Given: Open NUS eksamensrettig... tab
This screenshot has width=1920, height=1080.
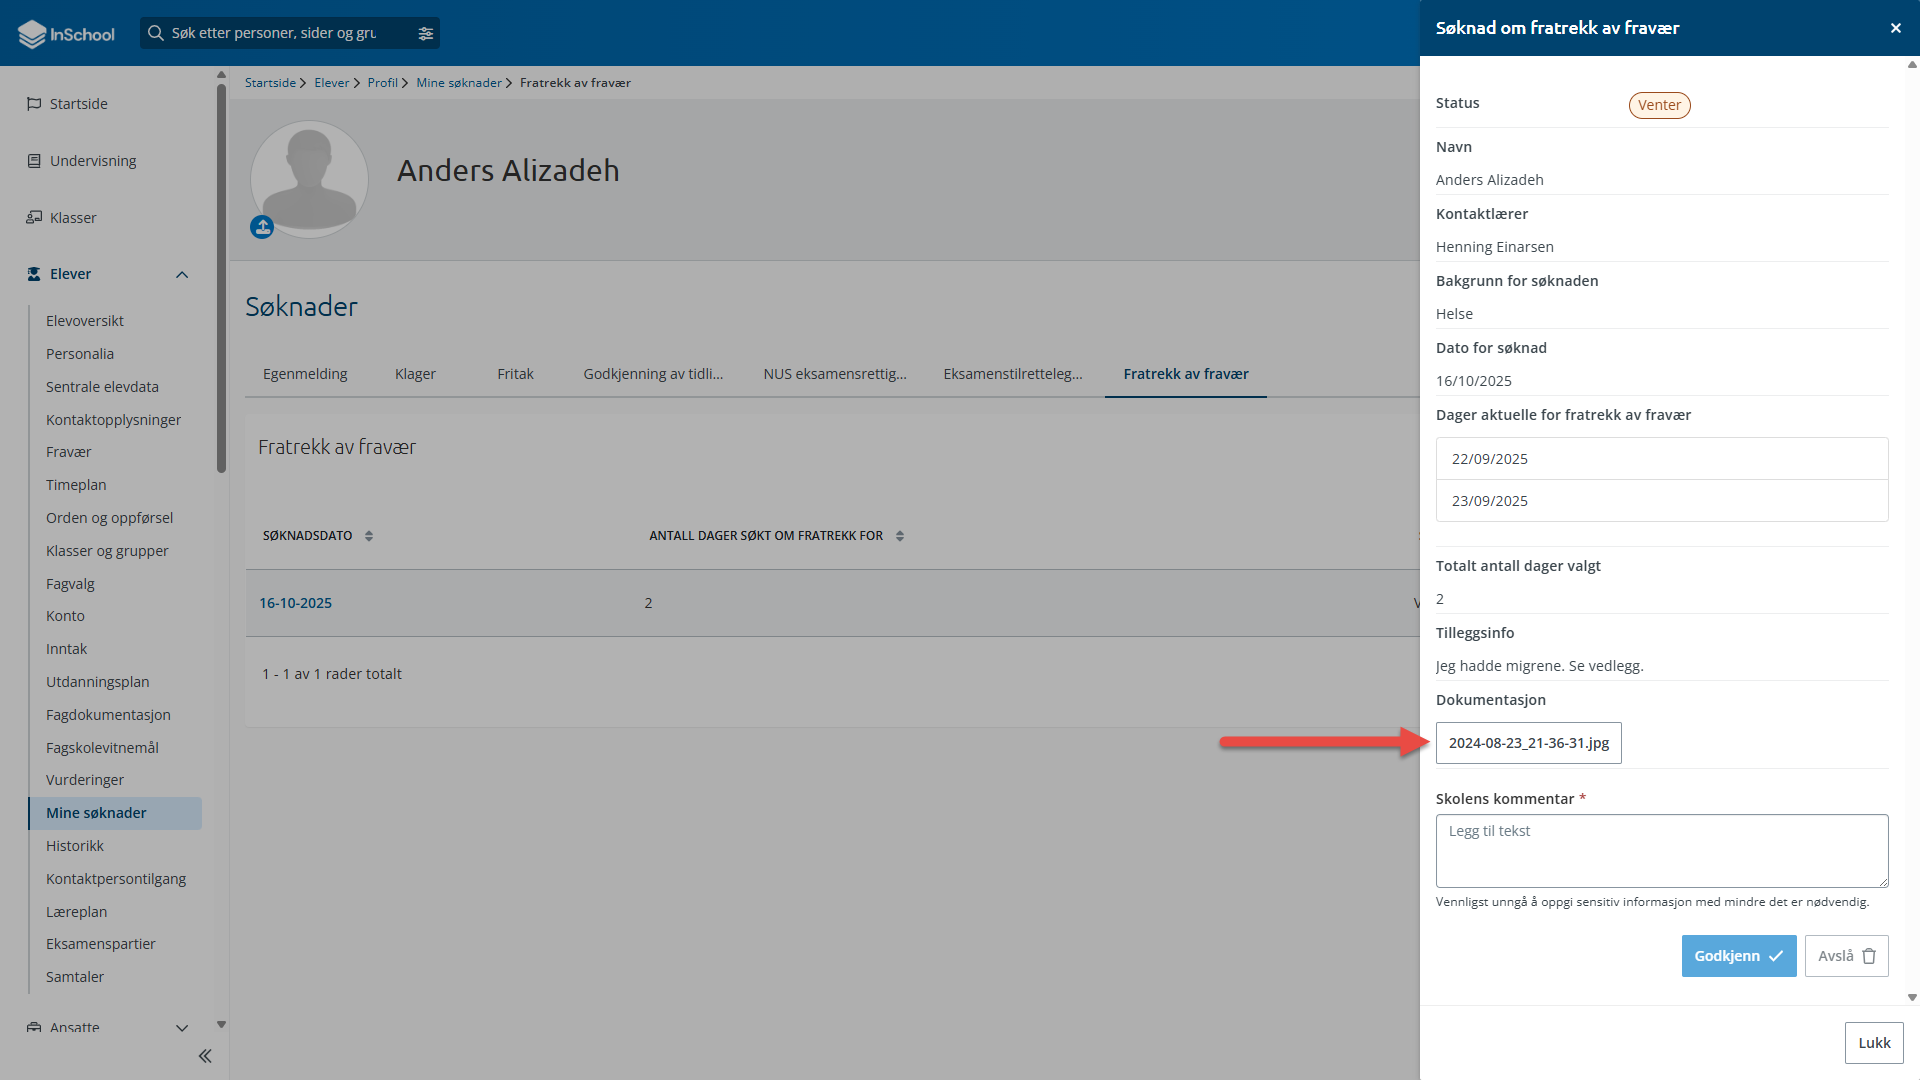Looking at the screenshot, I should (835, 374).
